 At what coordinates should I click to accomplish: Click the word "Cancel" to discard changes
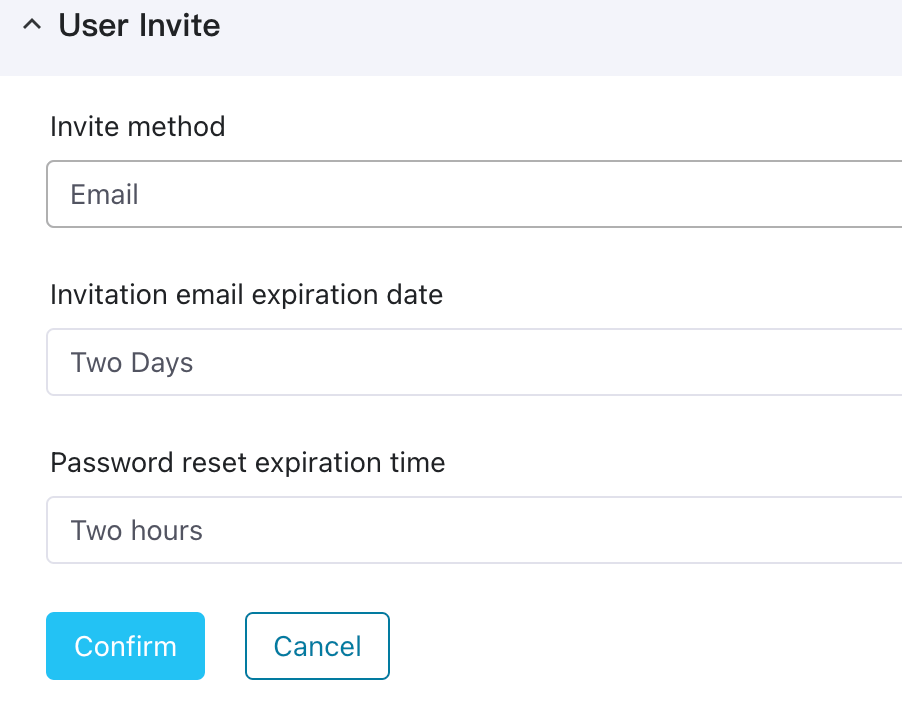[x=317, y=646]
